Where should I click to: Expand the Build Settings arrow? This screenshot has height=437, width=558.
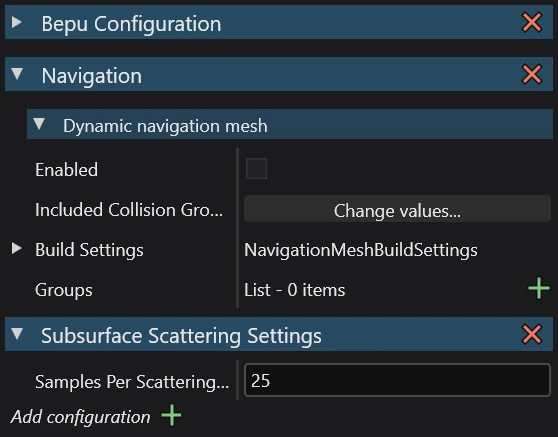coord(16,248)
